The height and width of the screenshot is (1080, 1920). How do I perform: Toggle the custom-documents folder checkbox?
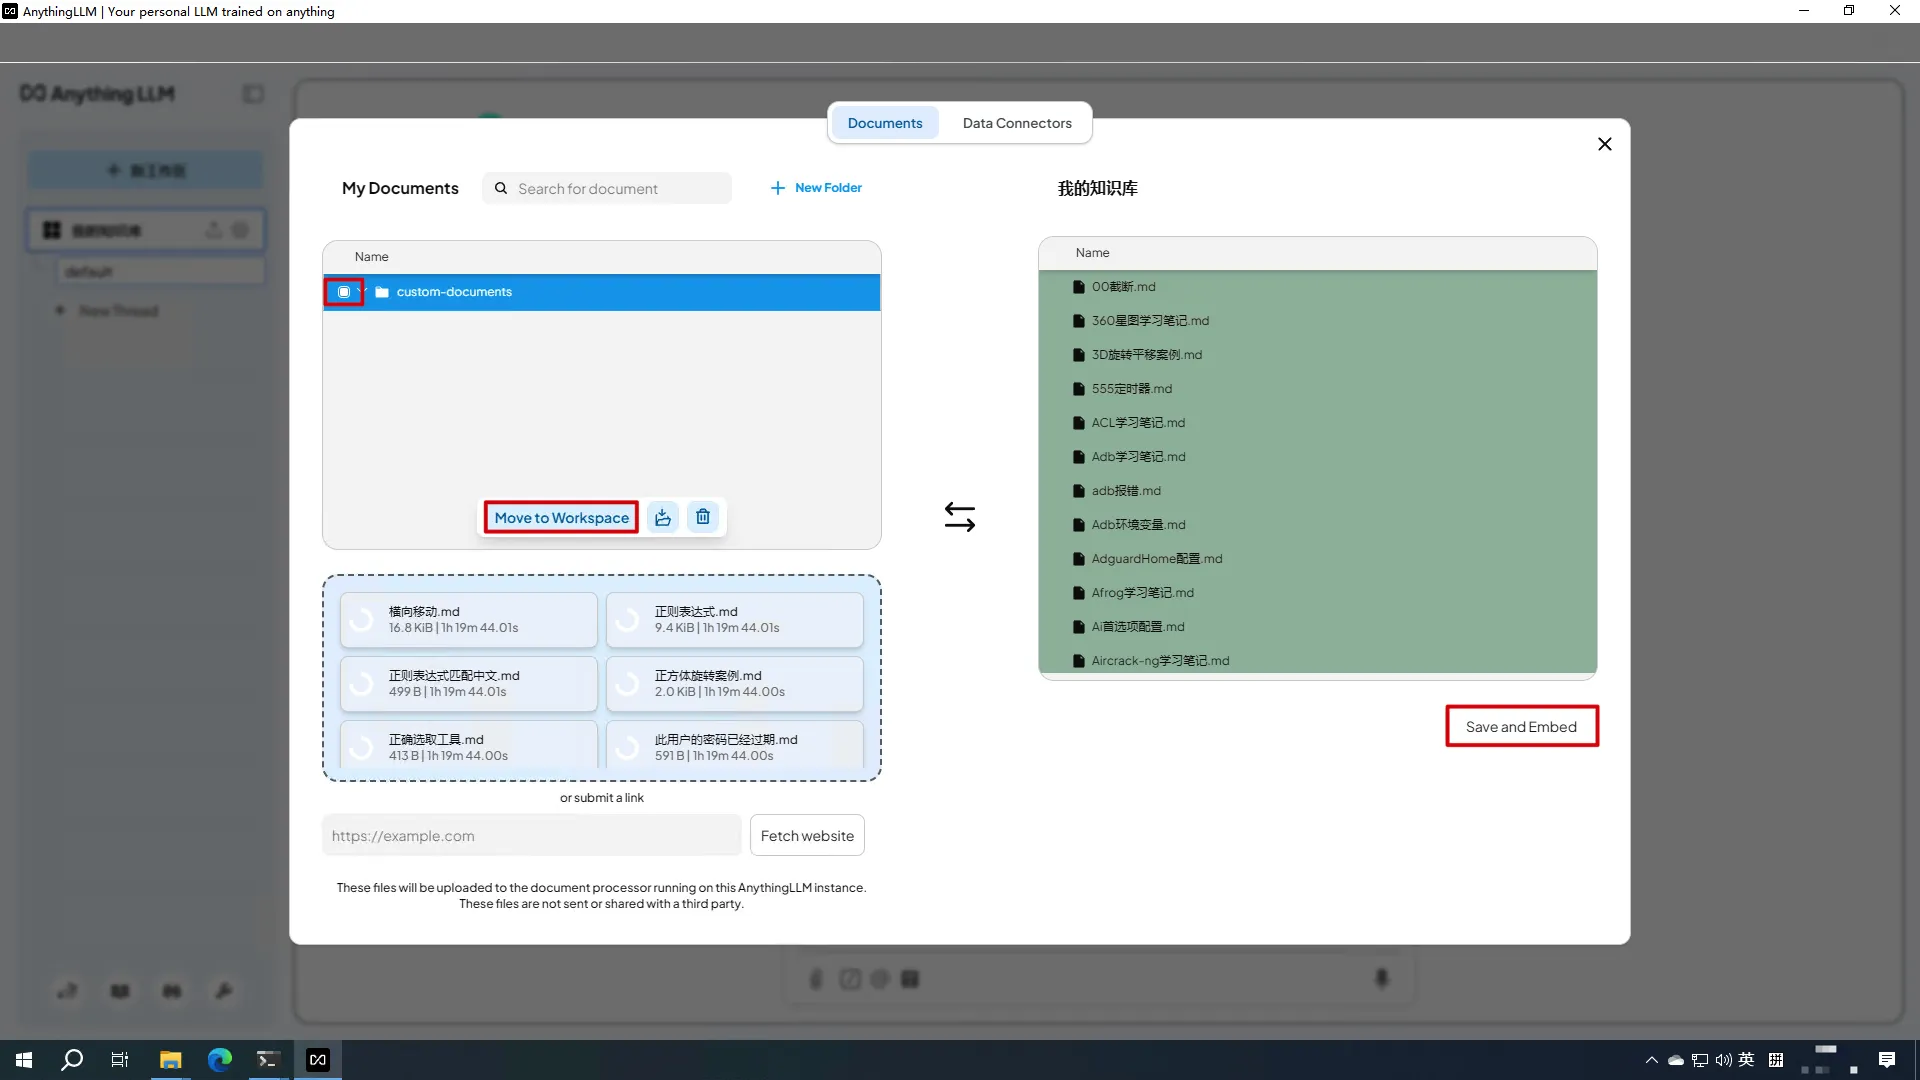[x=344, y=292]
